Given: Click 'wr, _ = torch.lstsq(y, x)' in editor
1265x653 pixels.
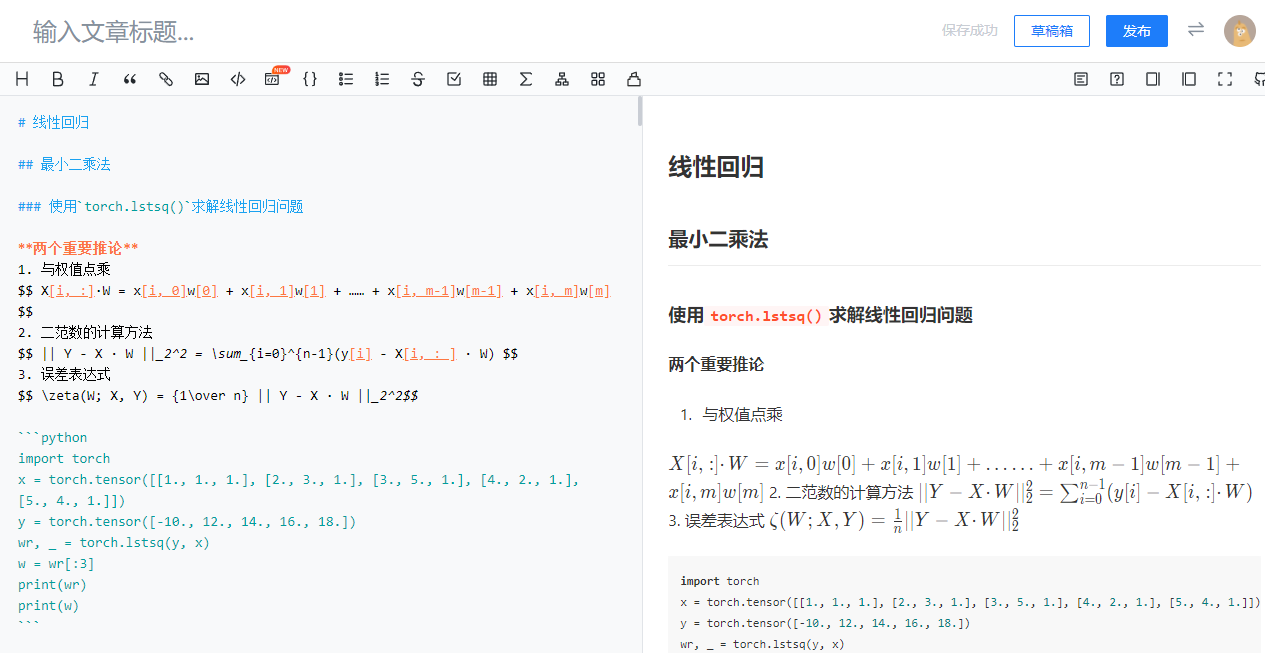Looking at the screenshot, I should (x=114, y=542).
